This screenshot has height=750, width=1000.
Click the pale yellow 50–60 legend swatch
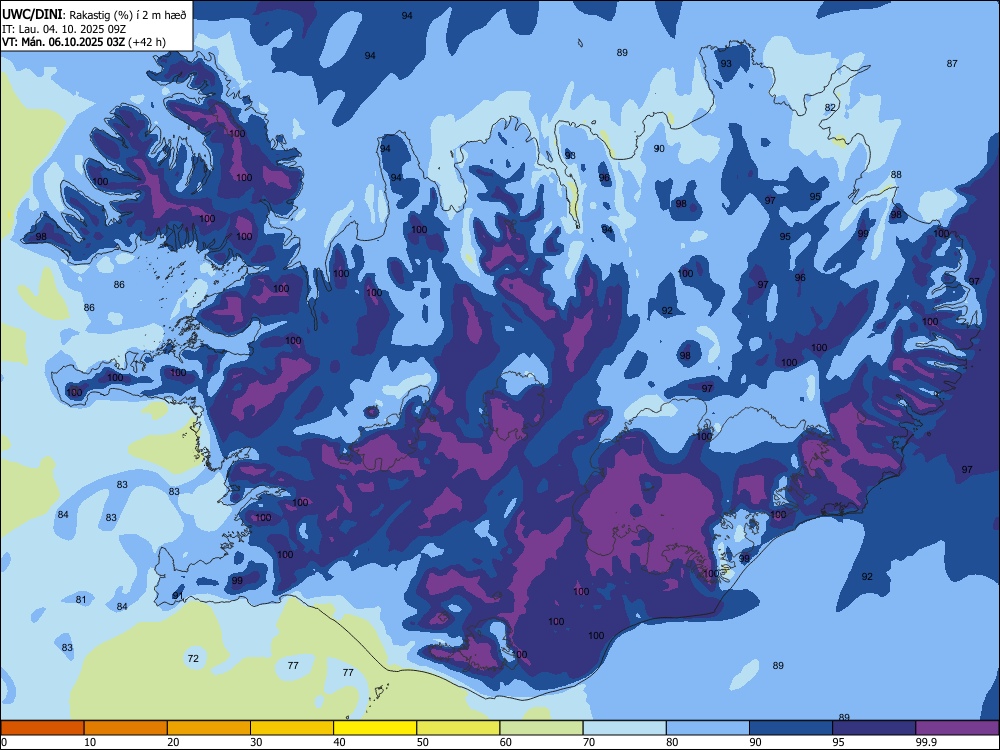coord(458,728)
